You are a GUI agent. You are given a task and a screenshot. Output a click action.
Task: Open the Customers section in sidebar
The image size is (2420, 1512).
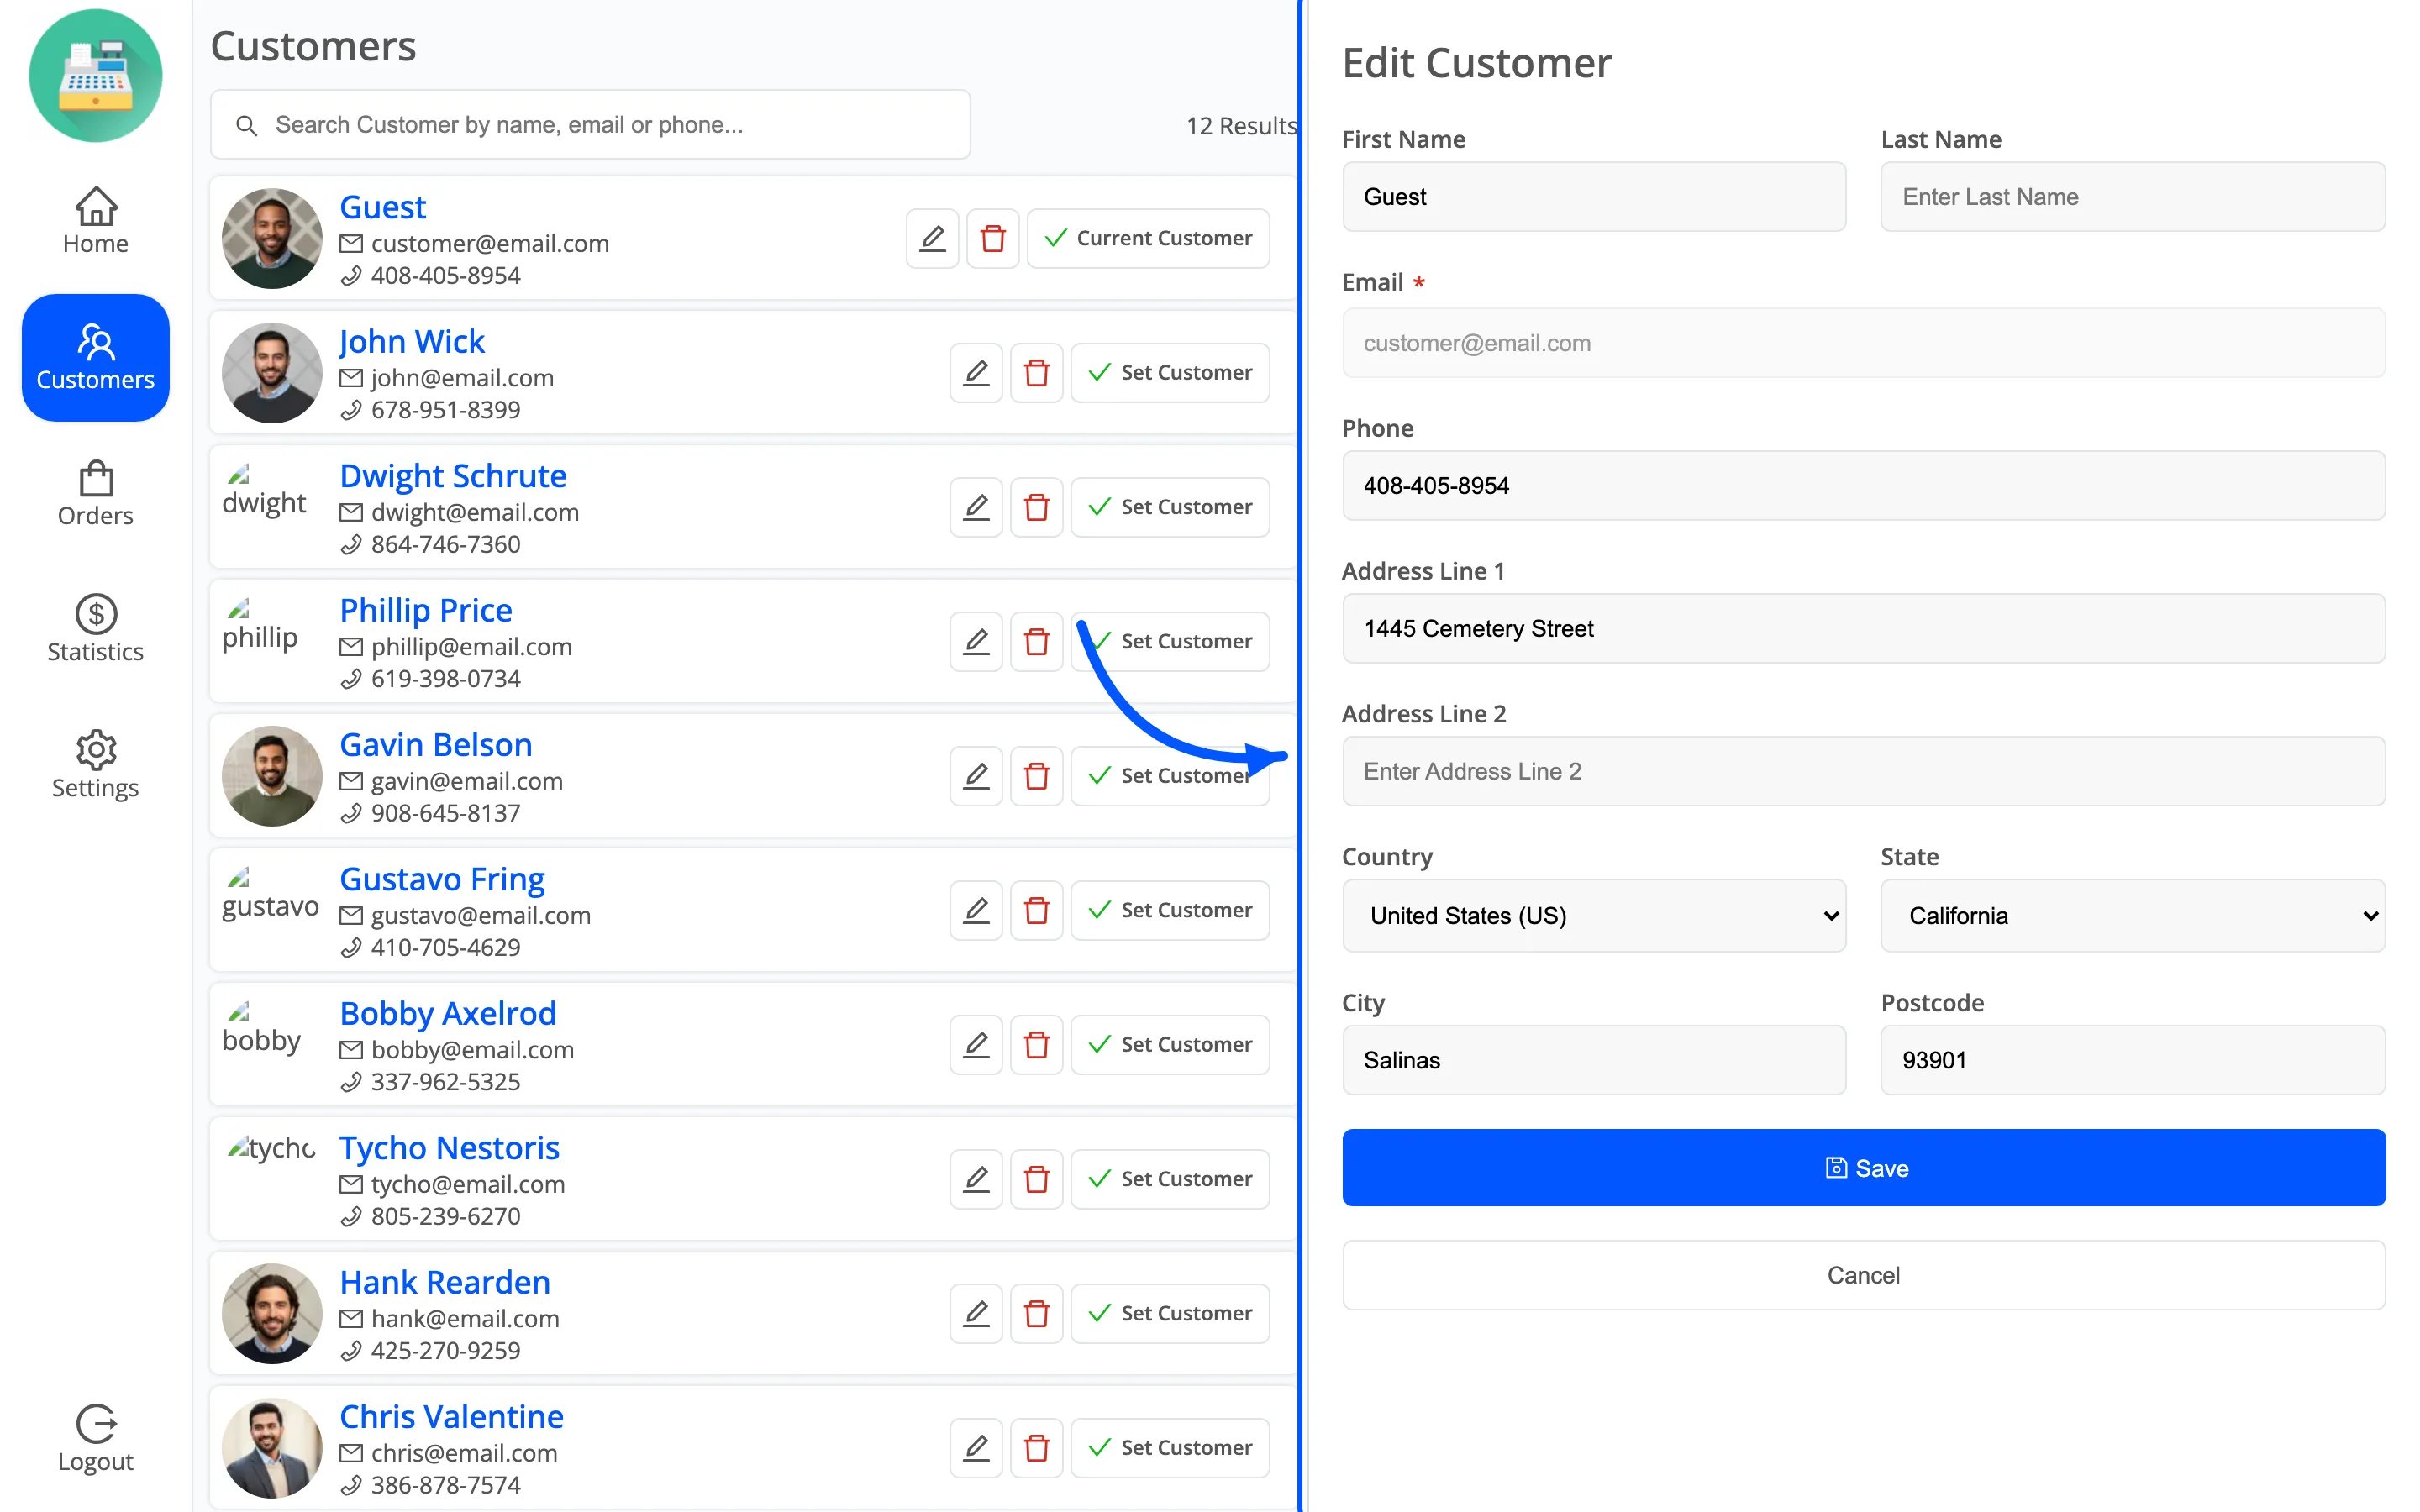pos(96,357)
